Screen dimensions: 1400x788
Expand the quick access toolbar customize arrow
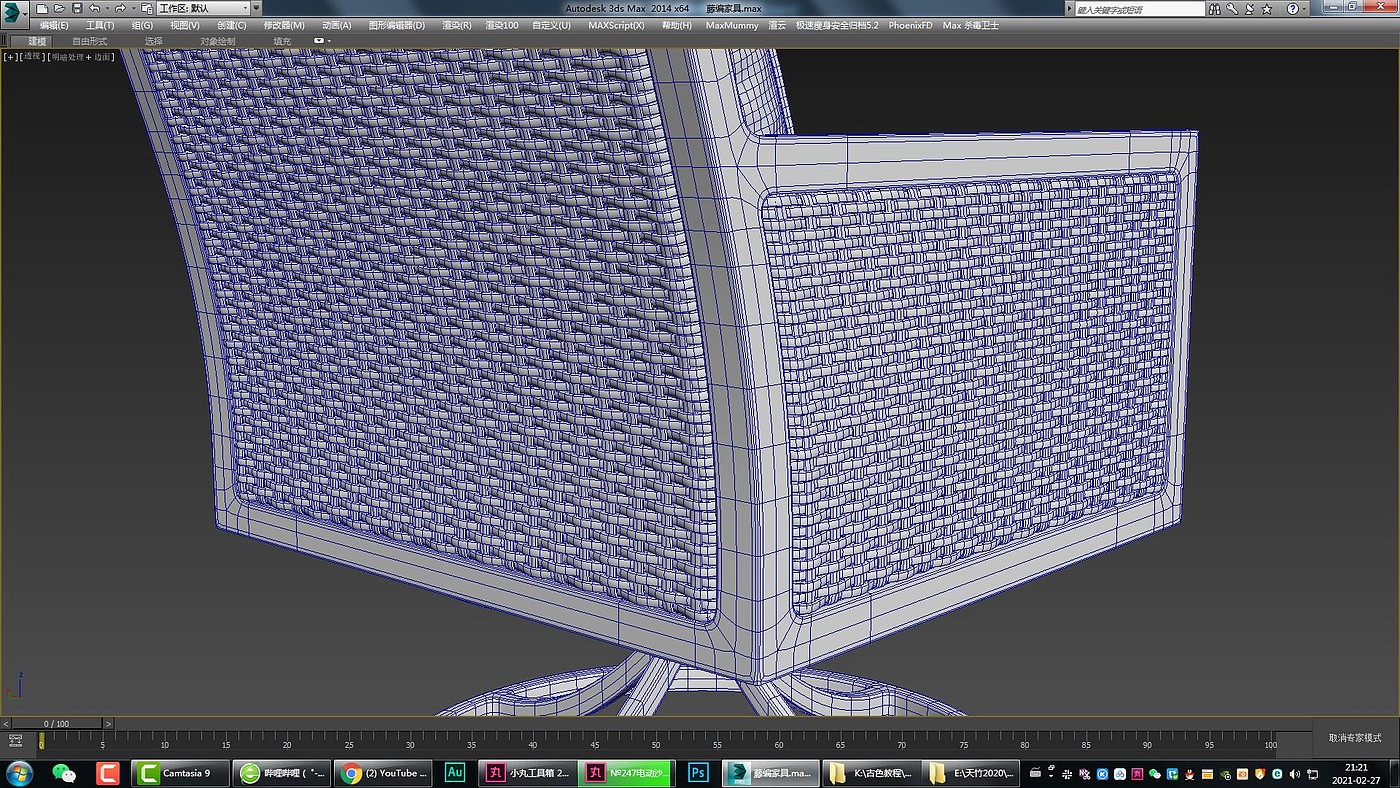click(256, 8)
